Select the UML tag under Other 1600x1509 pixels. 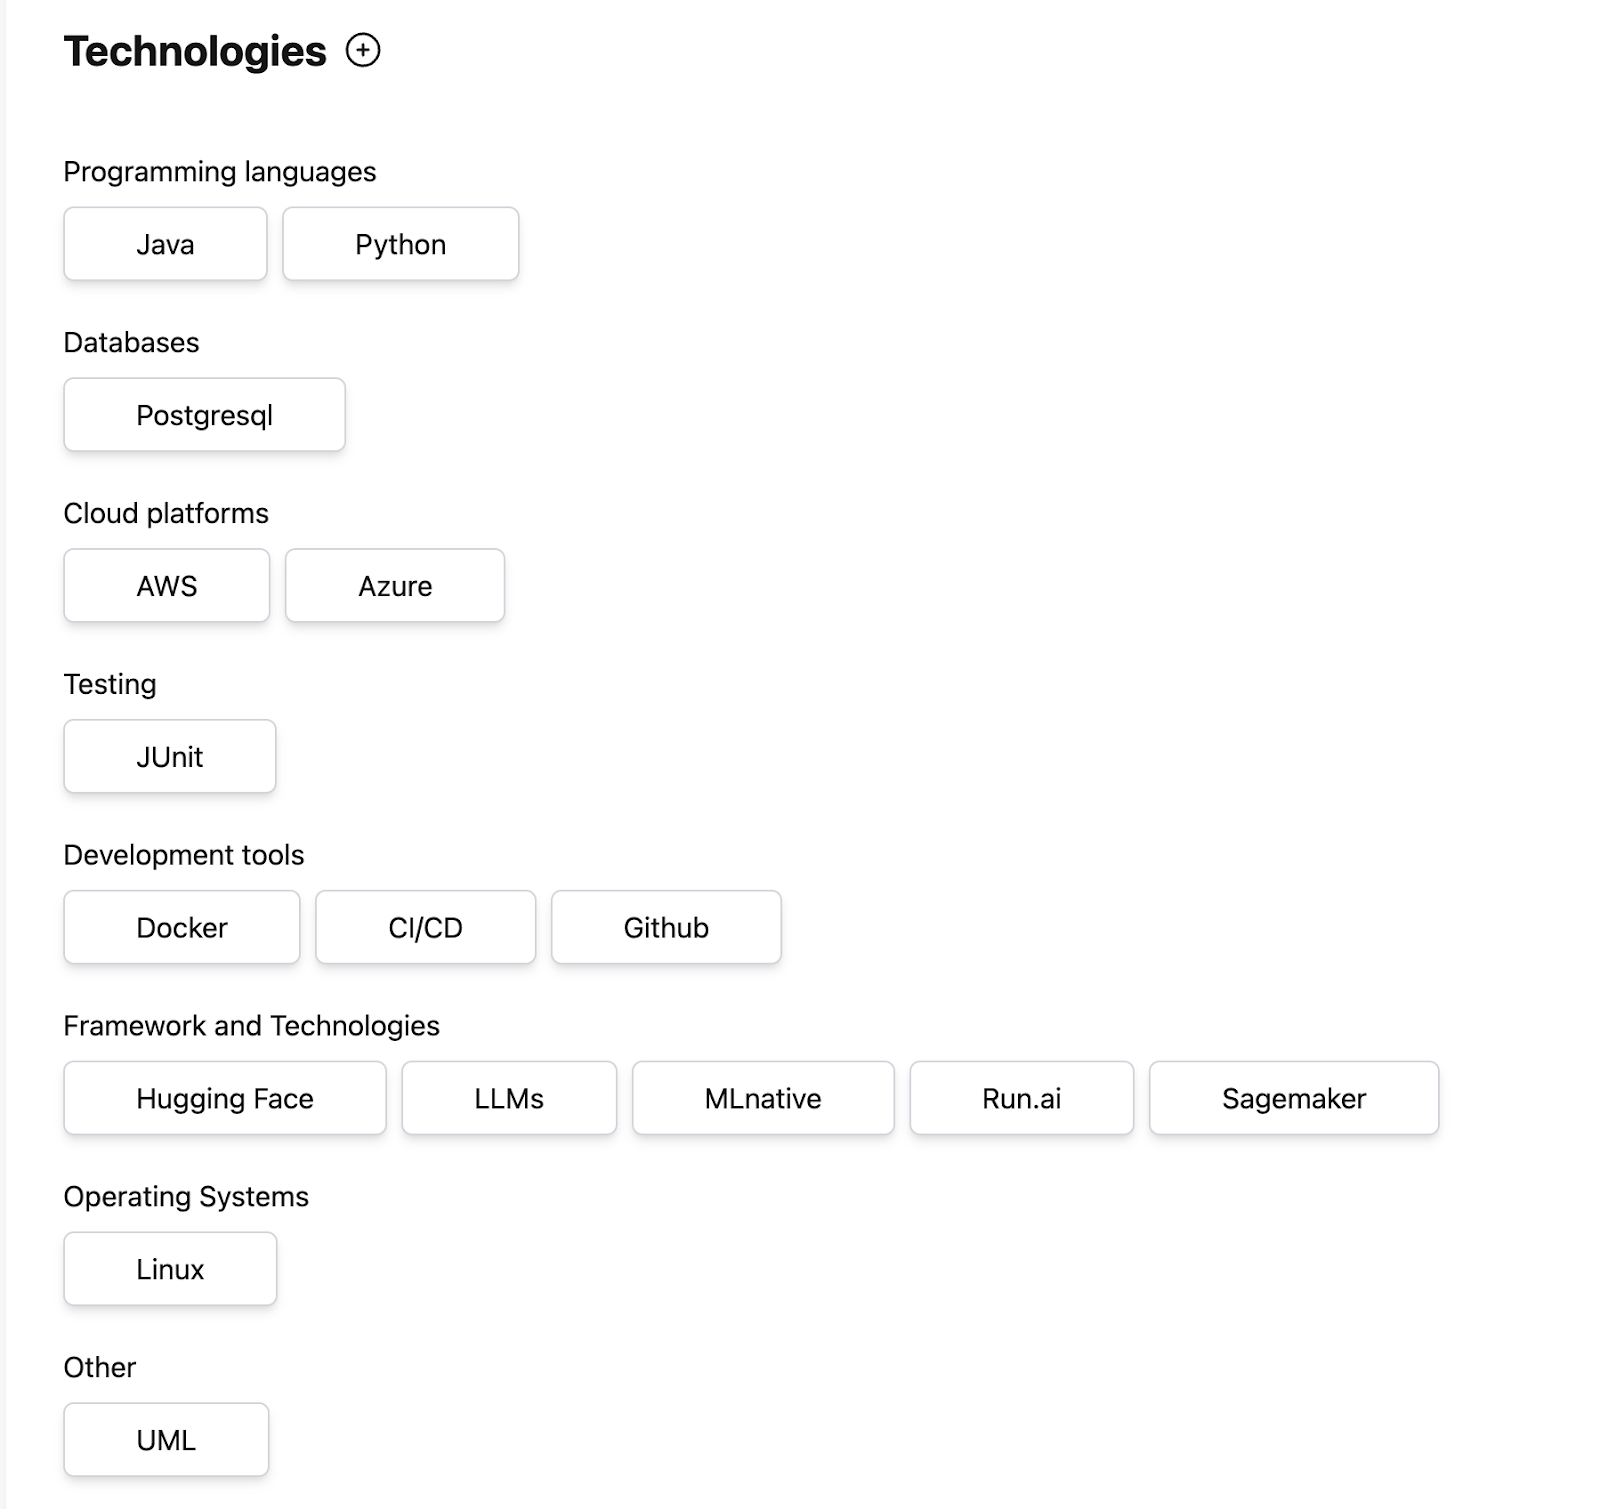click(x=166, y=1441)
